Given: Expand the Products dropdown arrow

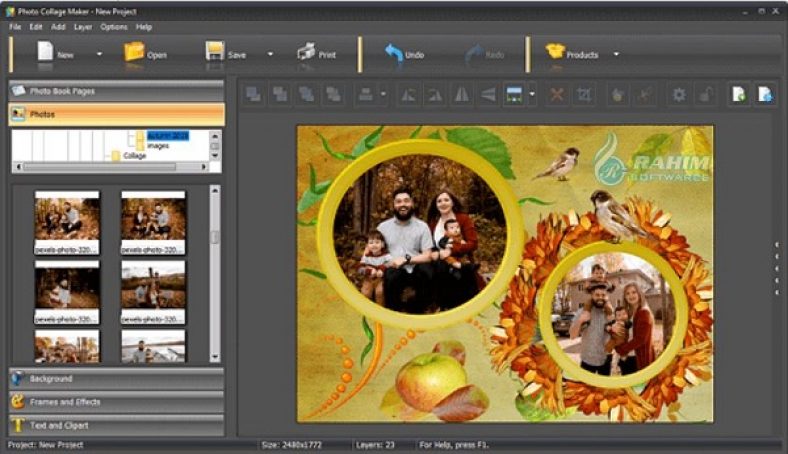Looking at the screenshot, I should click(616, 54).
